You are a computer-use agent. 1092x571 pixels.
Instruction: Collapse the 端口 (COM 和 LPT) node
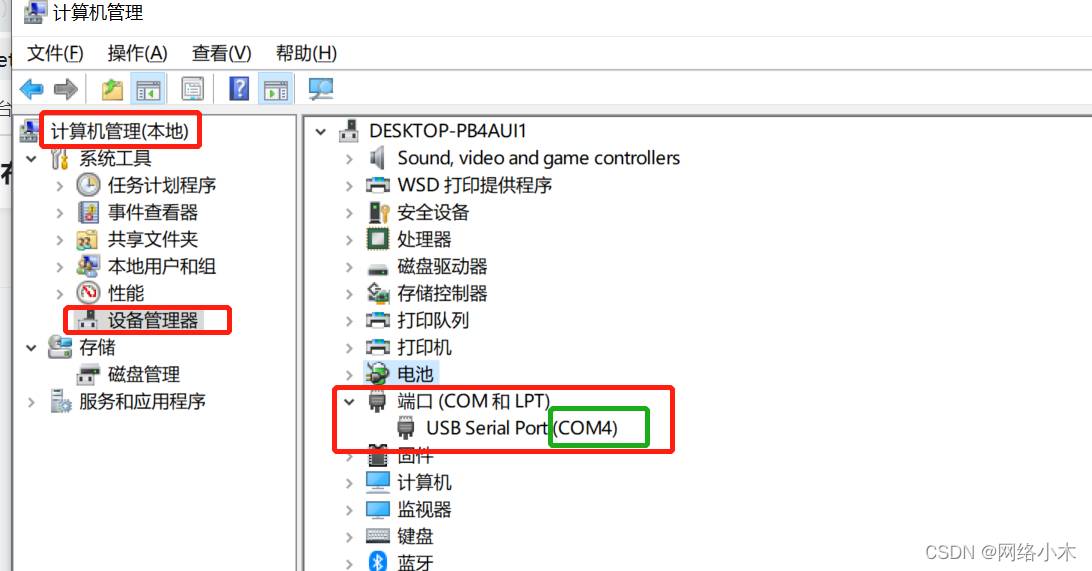click(x=349, y=401)
